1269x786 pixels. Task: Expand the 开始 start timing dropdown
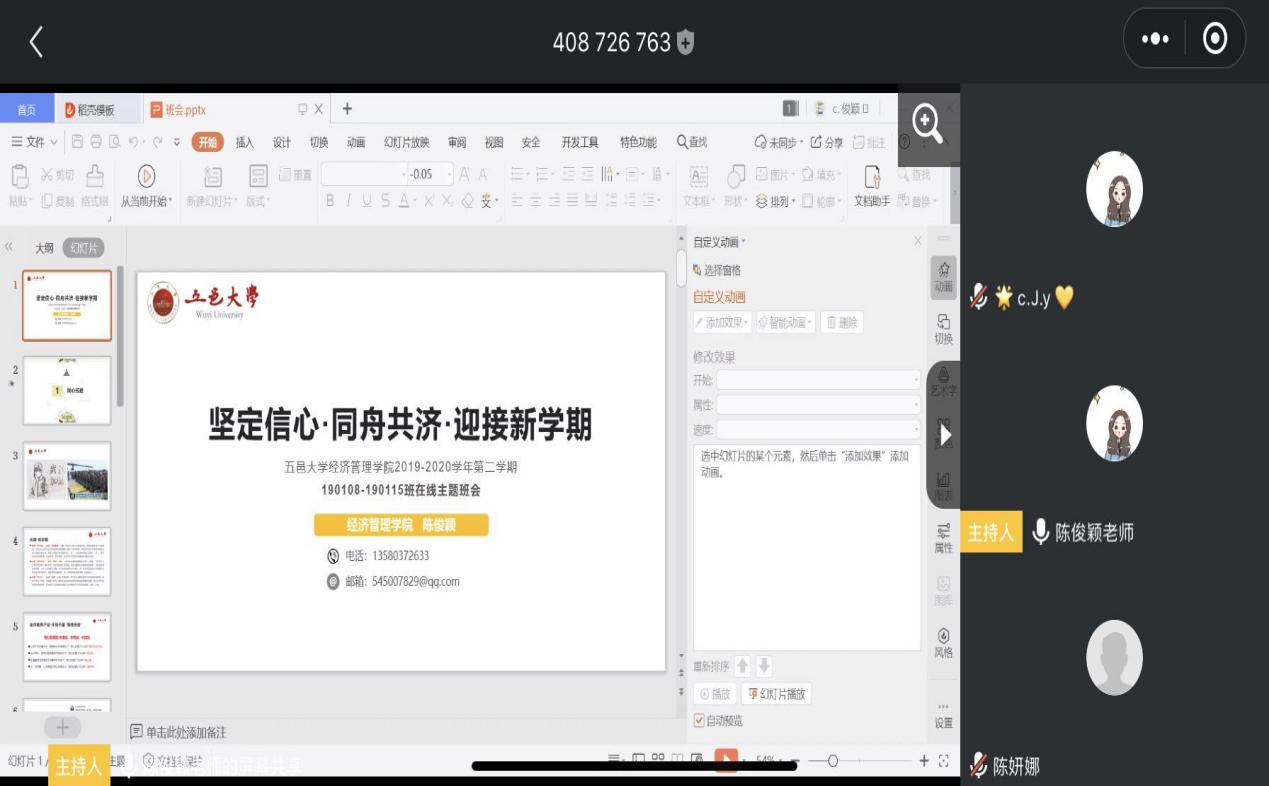pyautogui.click(x=817, y=380)
